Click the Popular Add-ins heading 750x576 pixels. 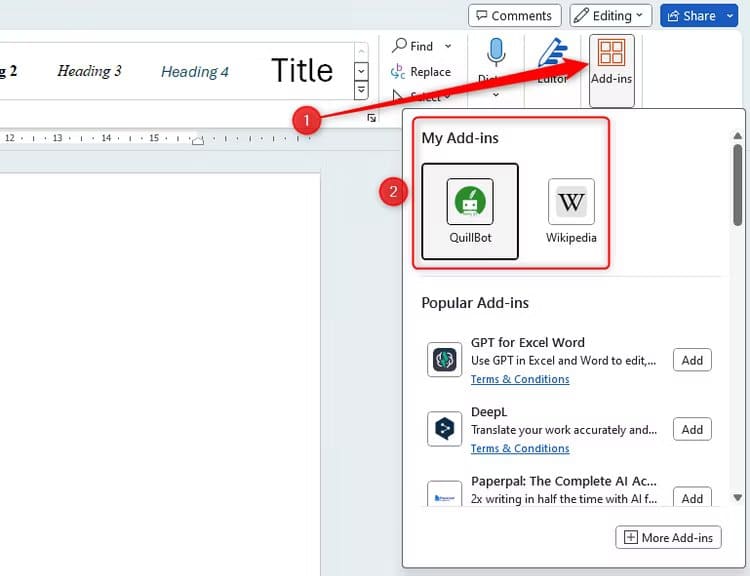coord(475,303)
